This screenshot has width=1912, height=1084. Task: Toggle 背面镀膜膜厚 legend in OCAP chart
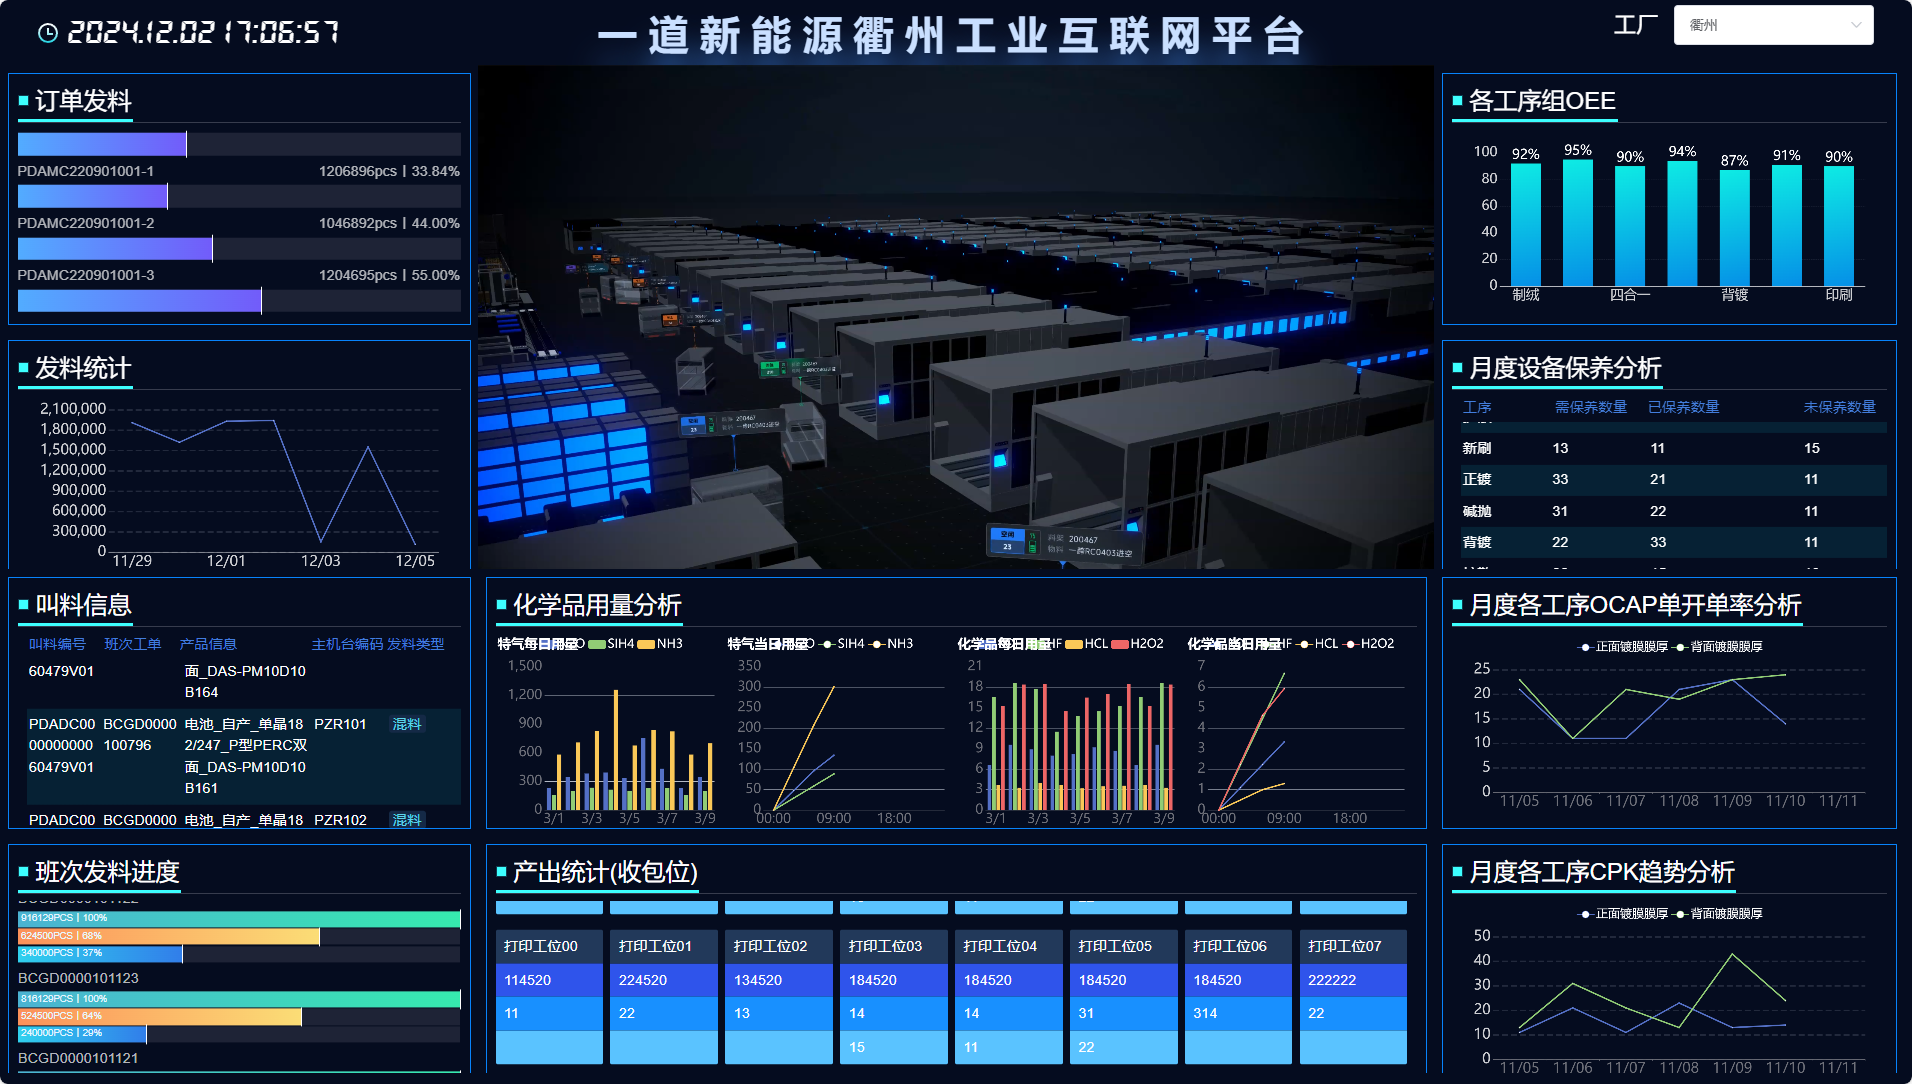pos(1718,647)
